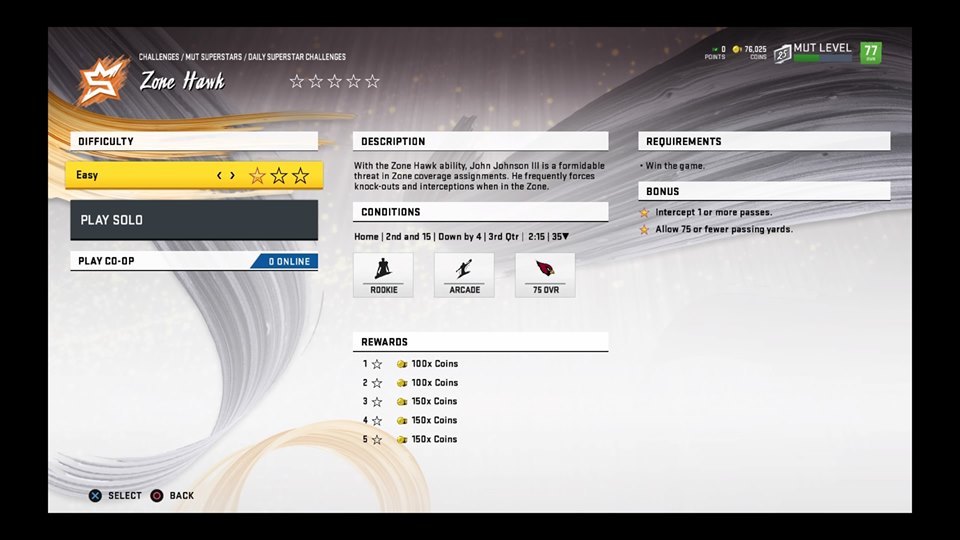The image size is (960, 540).
Task: Click the circle Back button prompt
Action: (x=157, y=495)
